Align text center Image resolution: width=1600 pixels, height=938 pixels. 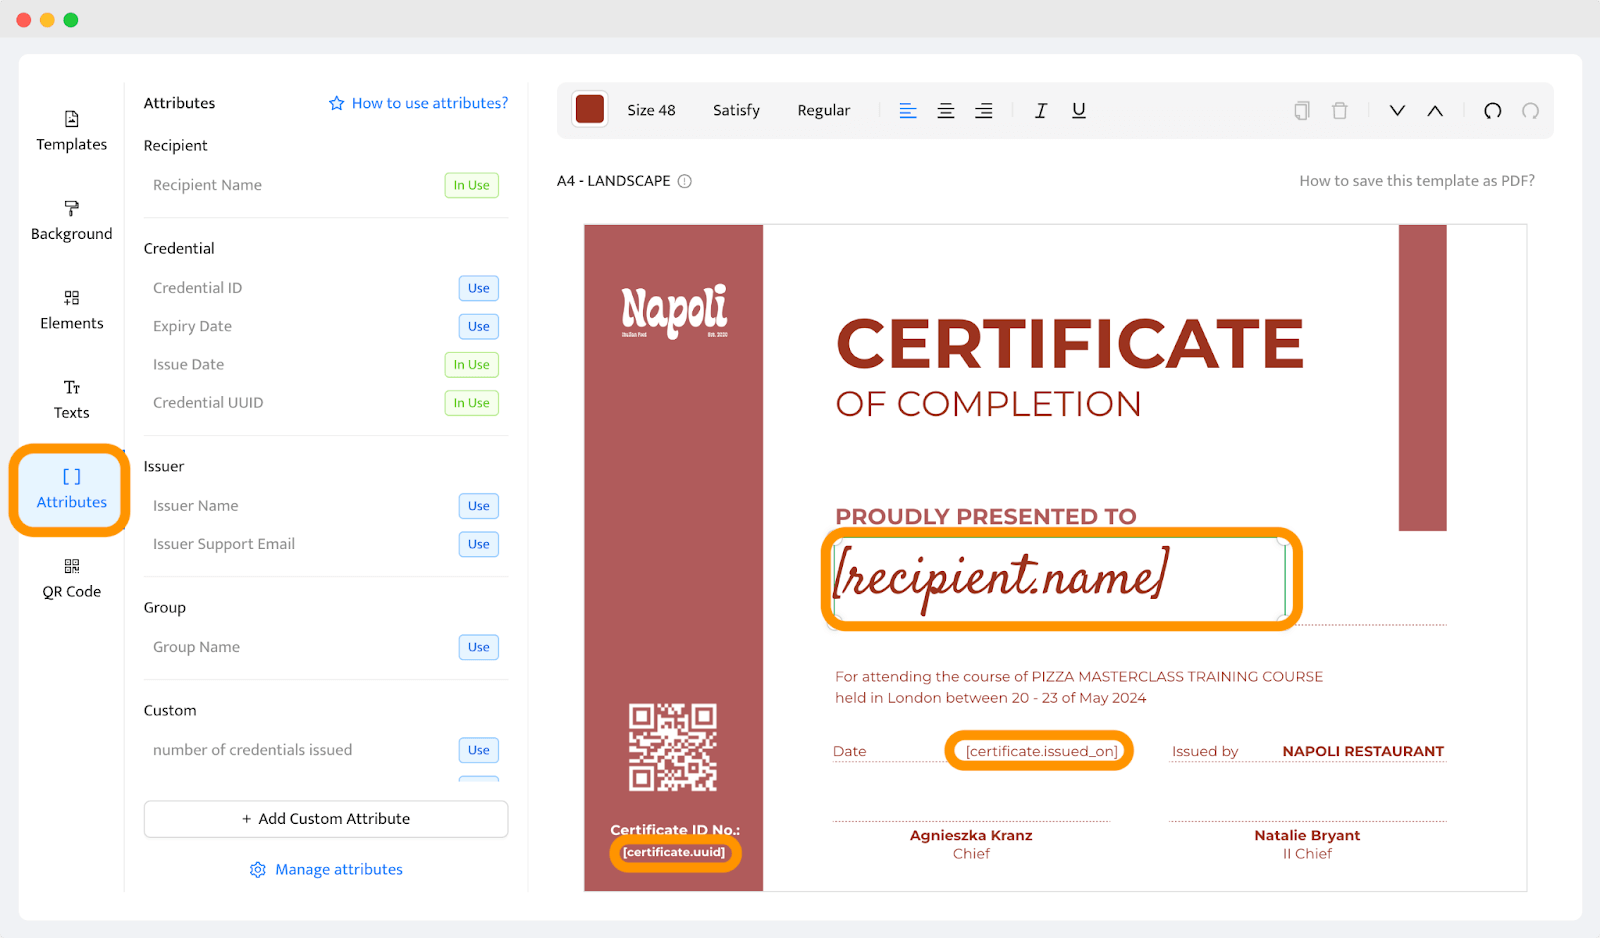[x=946, y=111]
